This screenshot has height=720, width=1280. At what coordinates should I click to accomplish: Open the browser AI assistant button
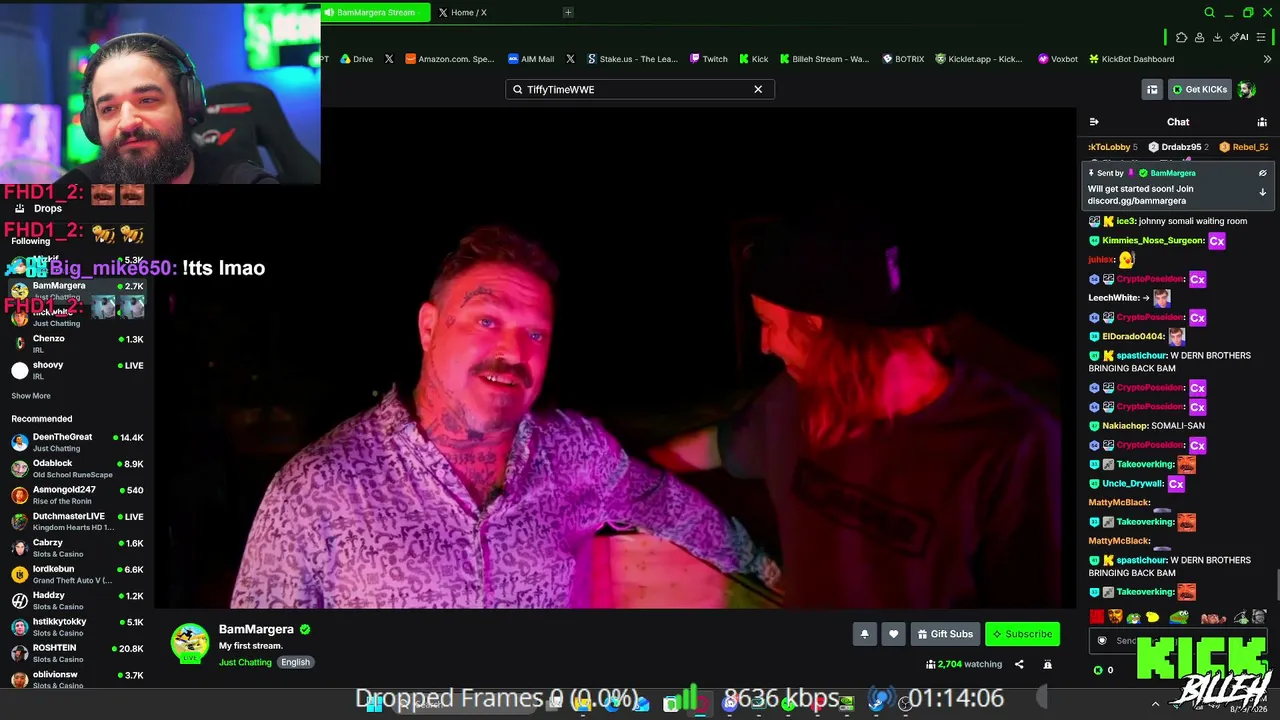tap(1240, 37)
